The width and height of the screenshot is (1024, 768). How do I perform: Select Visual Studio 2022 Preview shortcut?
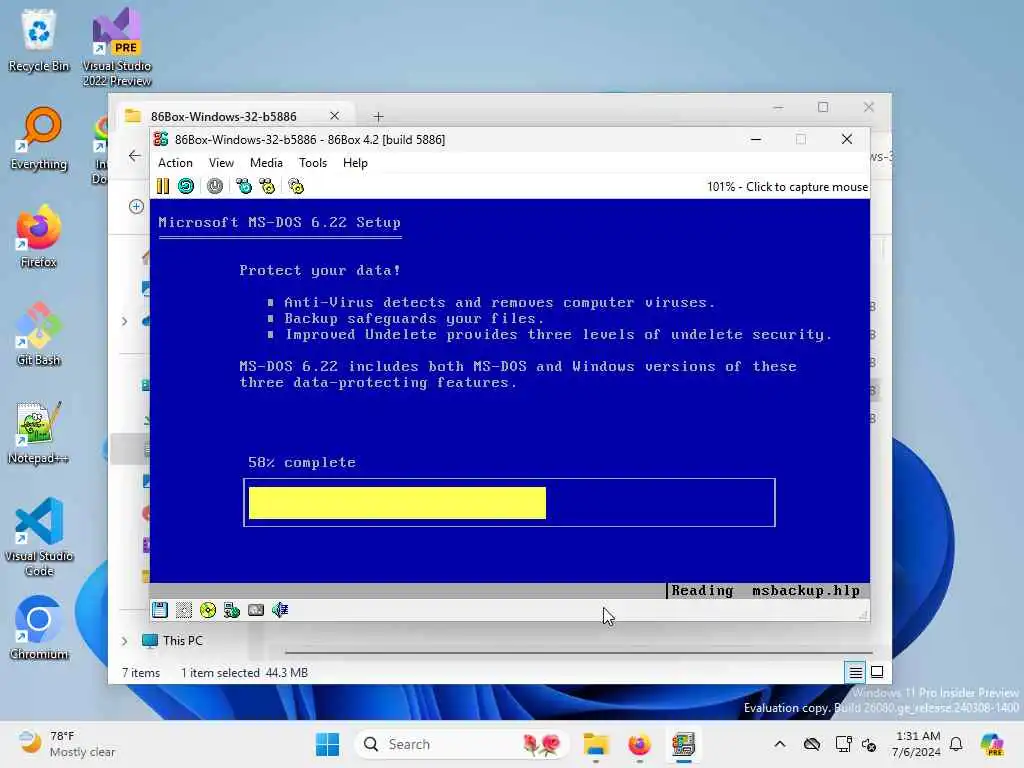pos(117,47)
